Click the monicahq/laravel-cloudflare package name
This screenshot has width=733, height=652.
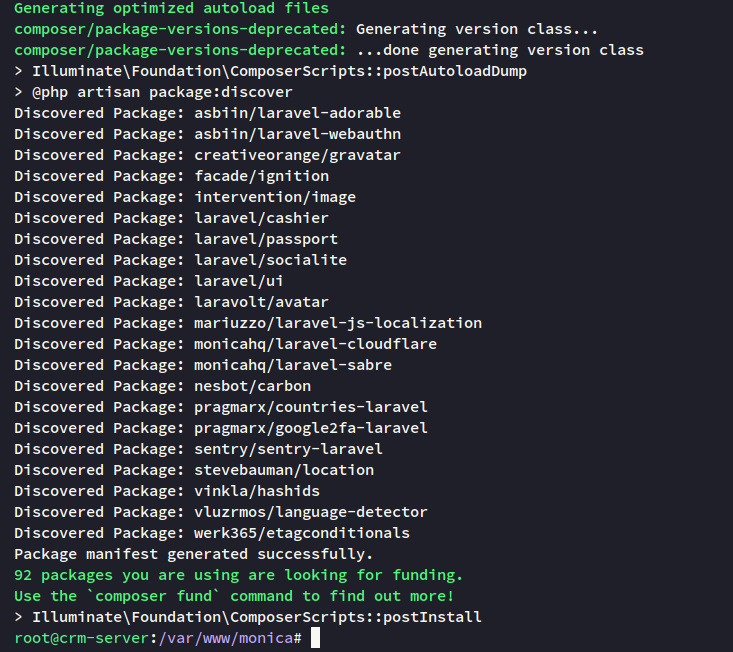coord(315,344)
